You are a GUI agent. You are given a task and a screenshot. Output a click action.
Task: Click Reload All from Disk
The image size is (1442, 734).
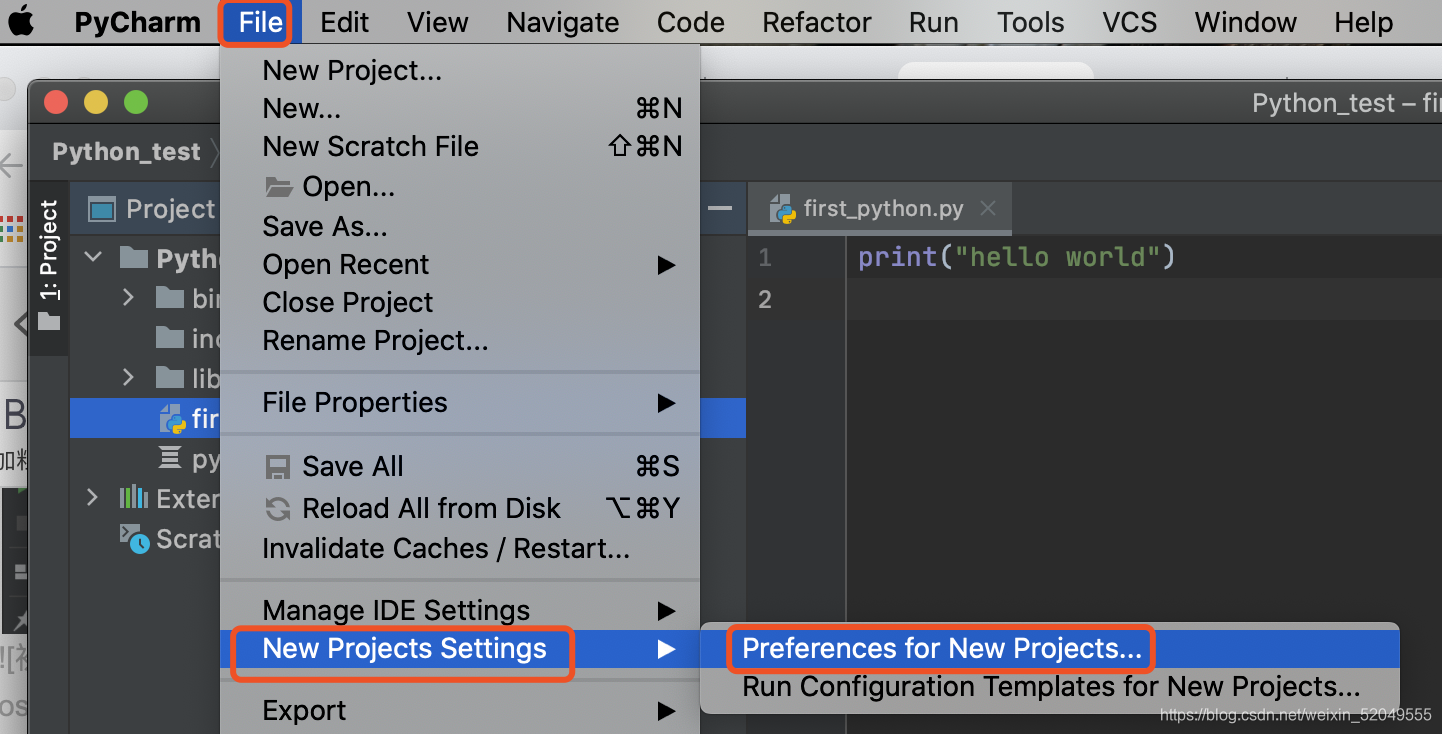tap(460, 508)
